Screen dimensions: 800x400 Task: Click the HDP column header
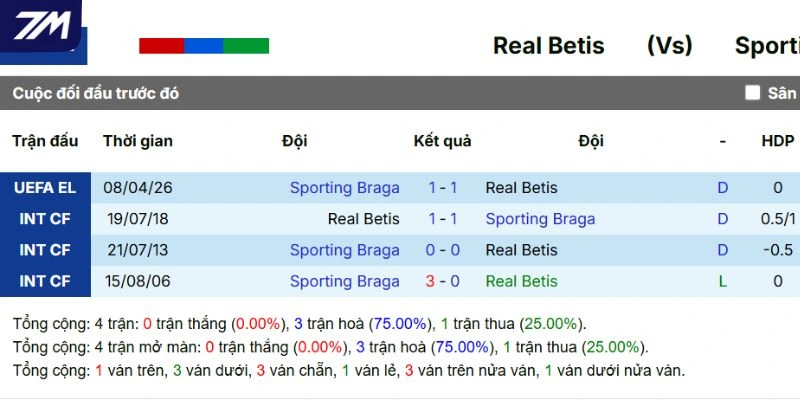(777, 141)
